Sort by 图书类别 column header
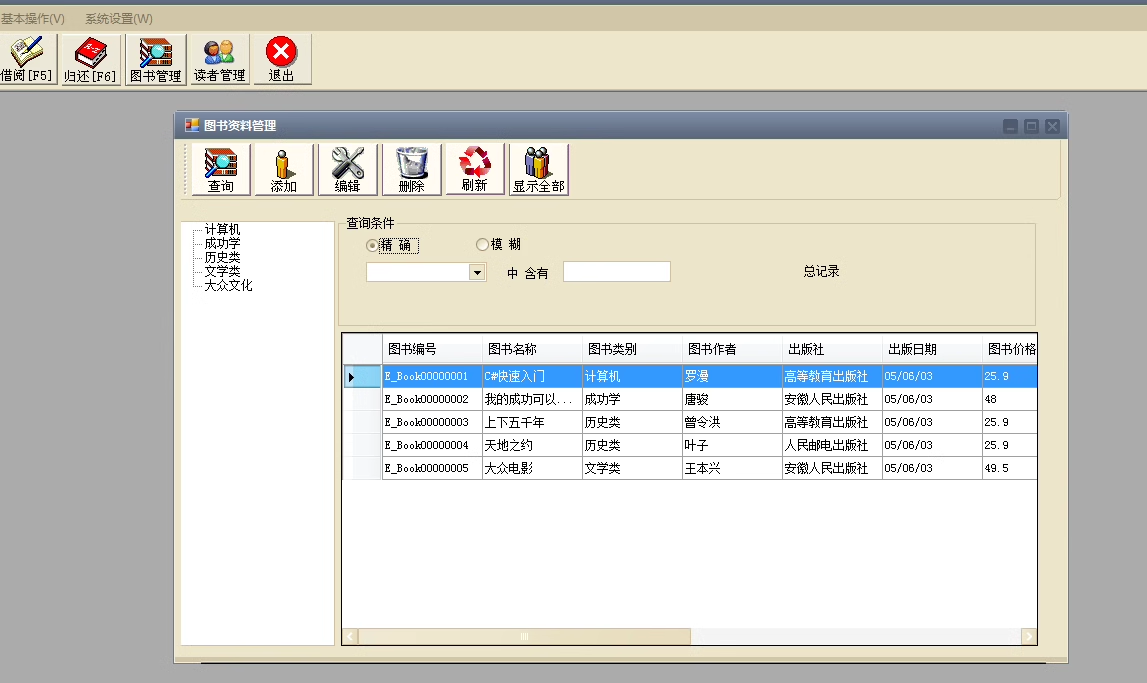Image resolution: width=1147 pixels, height=683 pixels. pyautogui.click(x=633, y=349)
